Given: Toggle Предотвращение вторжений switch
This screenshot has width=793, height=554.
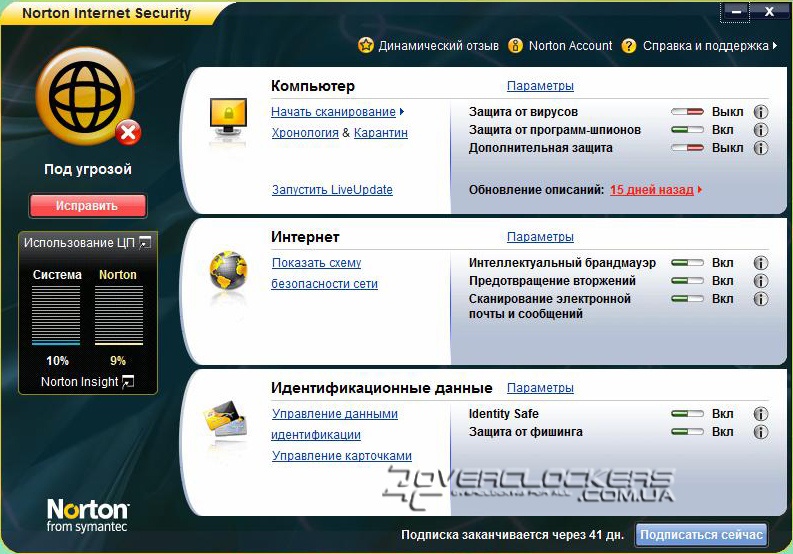Looking at the screenshot, I should click(x=687, y=281).
